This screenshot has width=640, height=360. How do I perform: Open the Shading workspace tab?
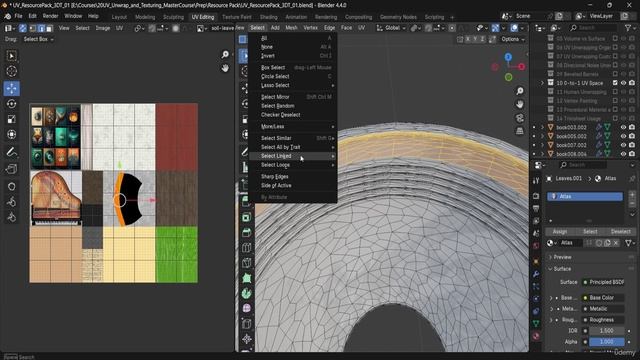269,17
